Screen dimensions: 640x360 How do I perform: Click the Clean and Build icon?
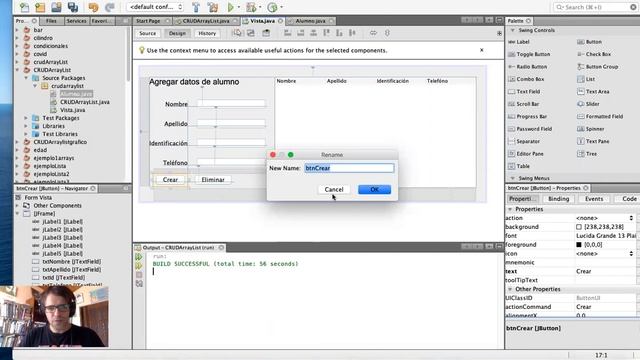pyautogui.click(x=213, y=7)
